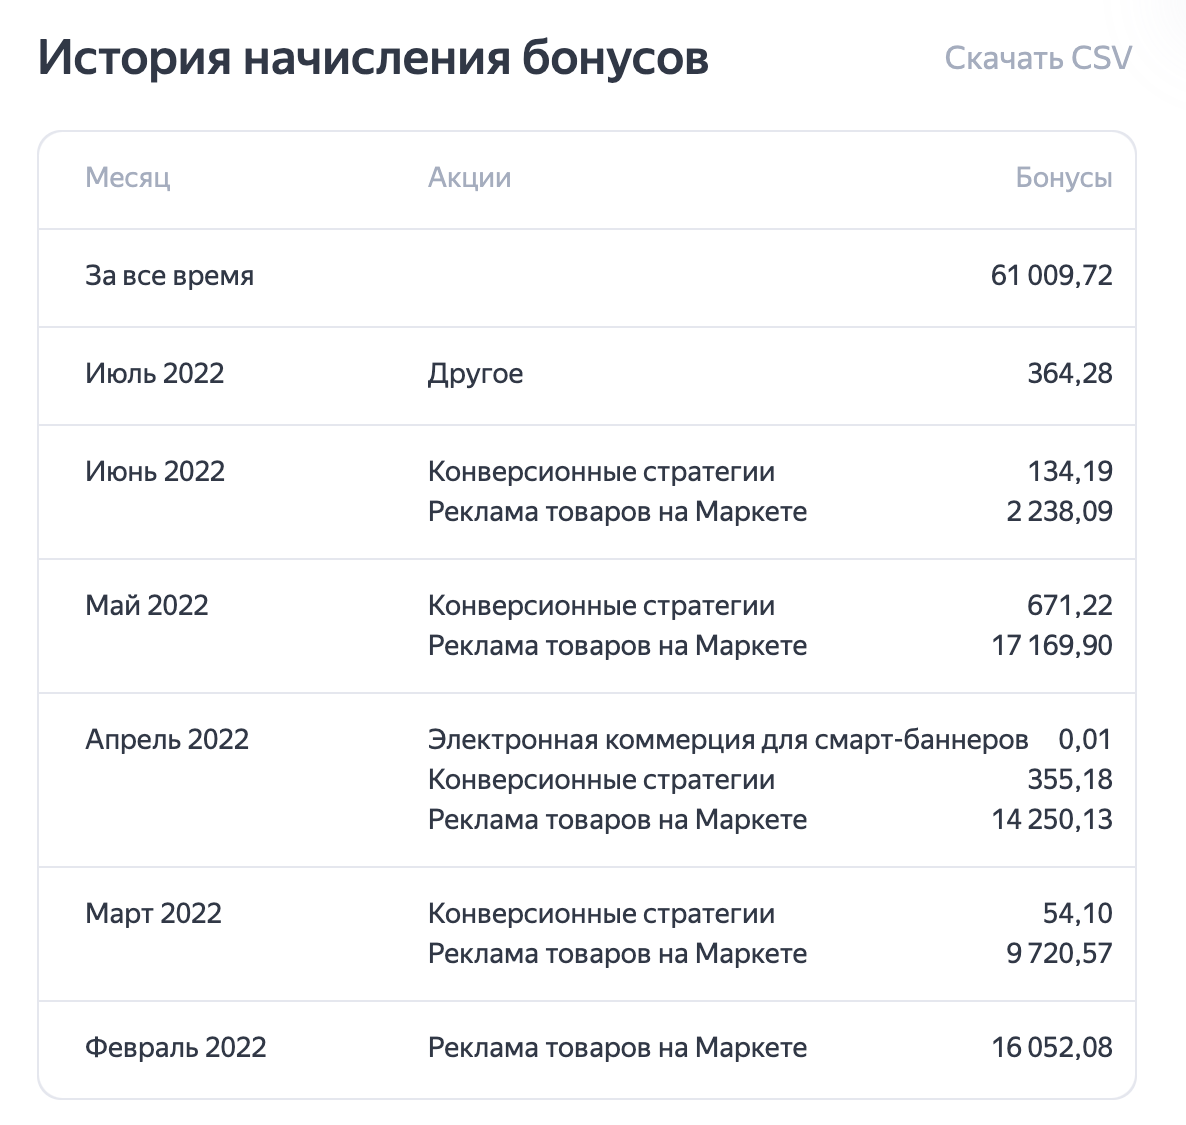The image size is (1186, 1125).
Task: Click the 17 169,90 bonus amount
Action: point(1051,646)
